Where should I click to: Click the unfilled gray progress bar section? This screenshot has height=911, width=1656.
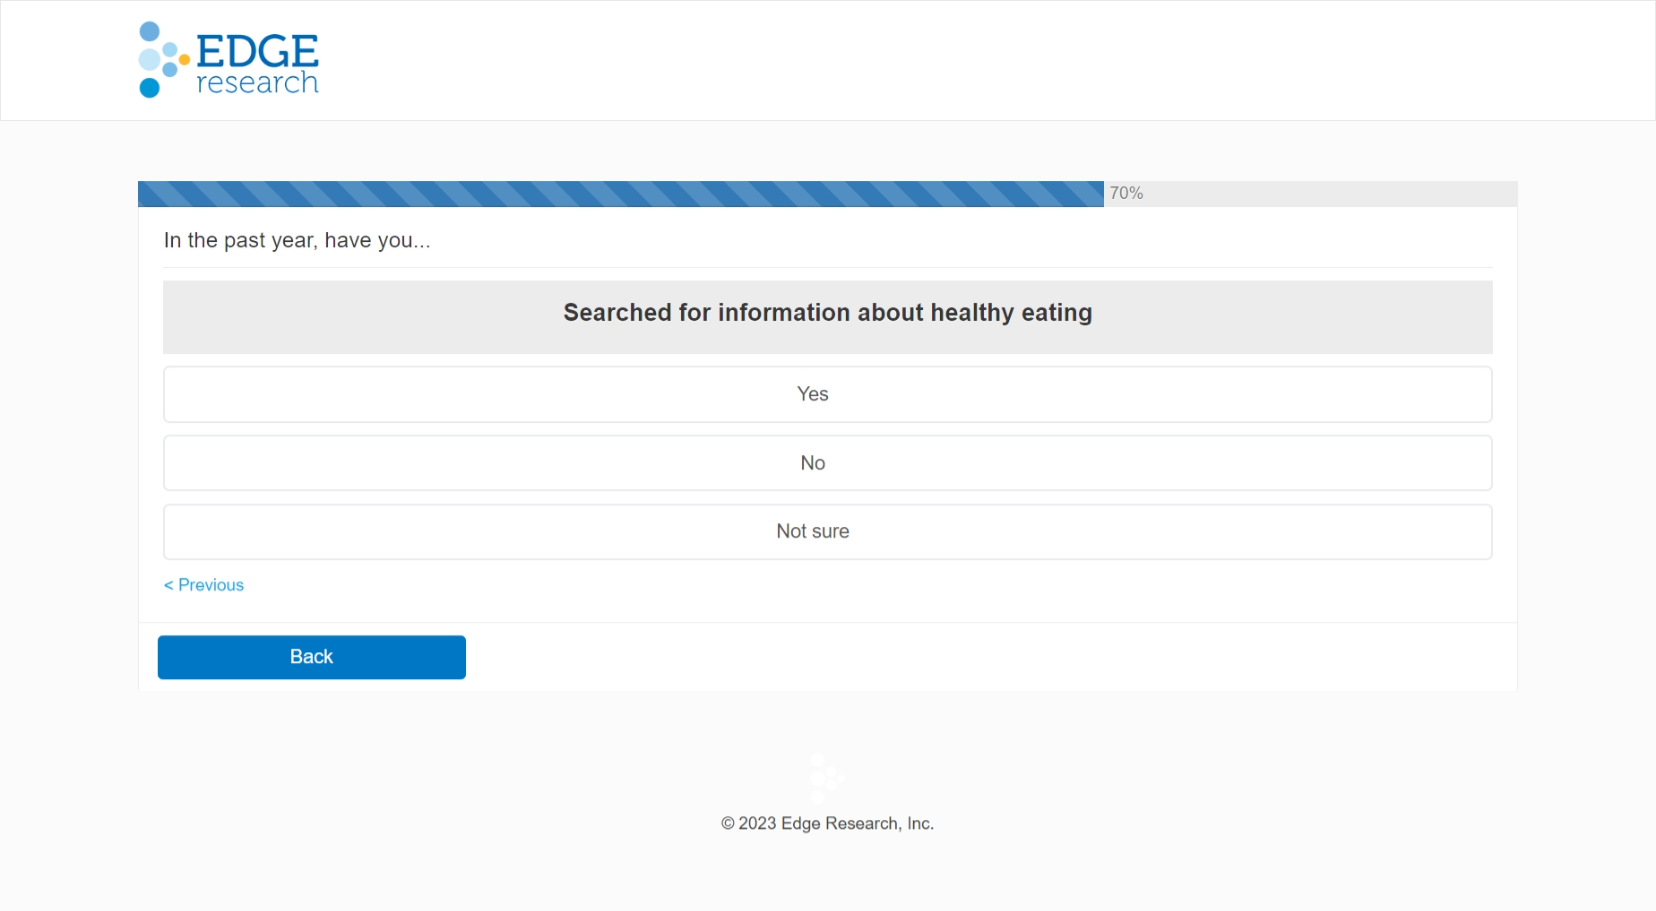[1330, 194]
